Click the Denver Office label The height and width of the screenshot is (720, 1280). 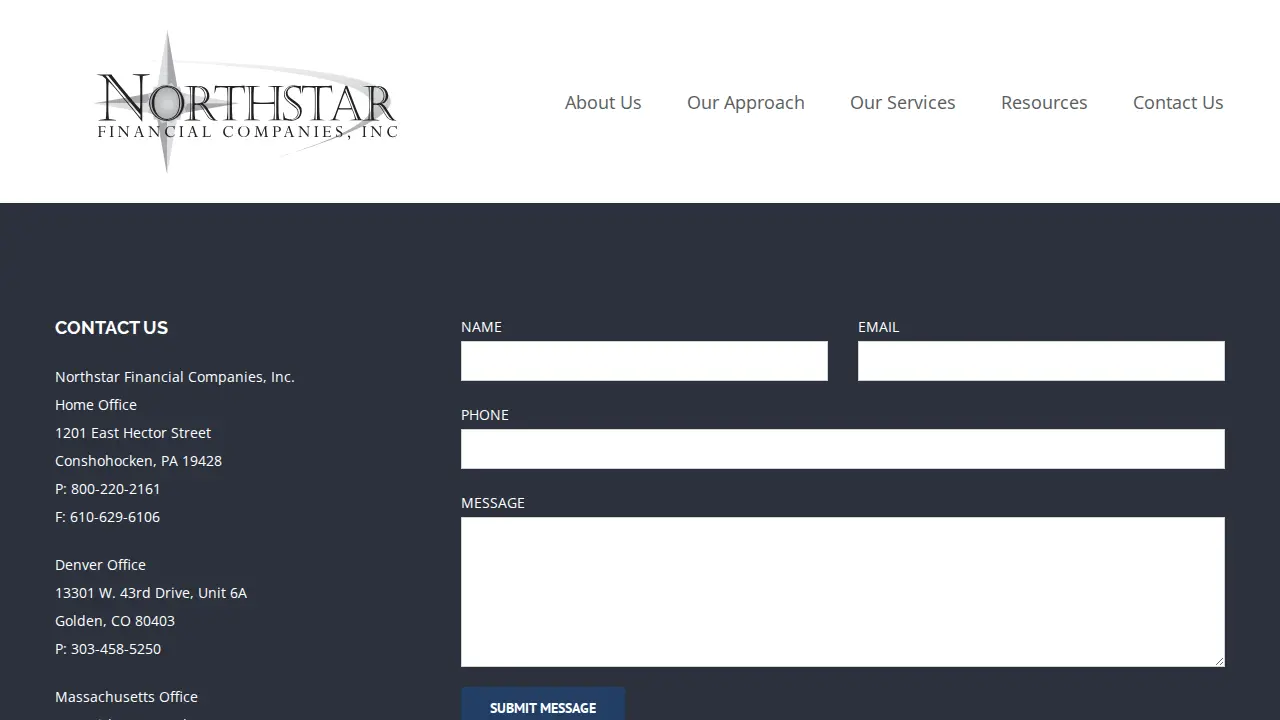tap(100, 565)
